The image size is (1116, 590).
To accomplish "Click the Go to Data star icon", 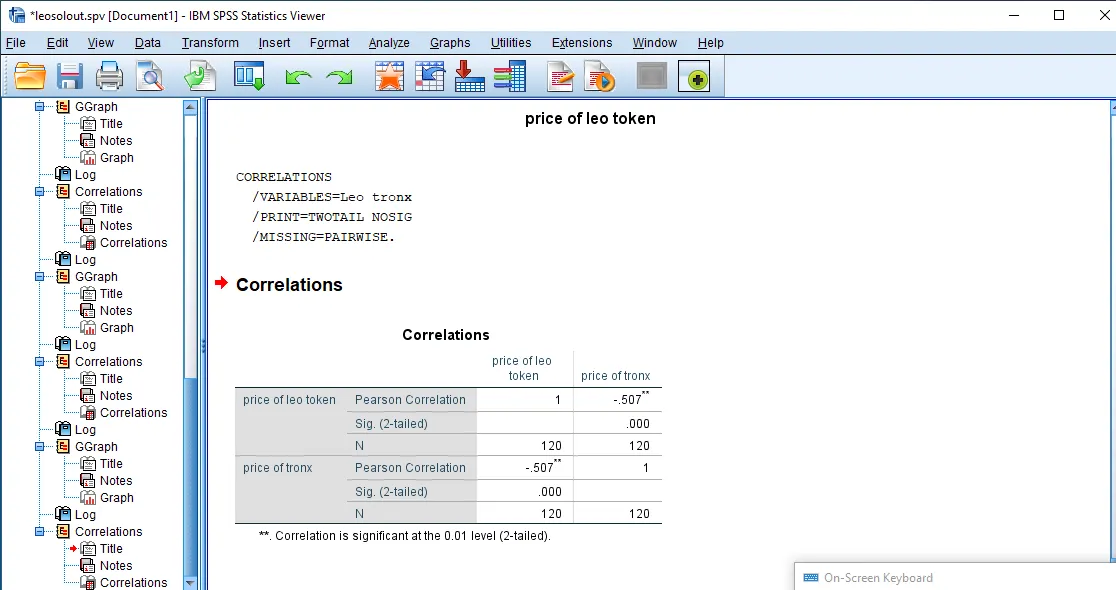I will (389, 76).
